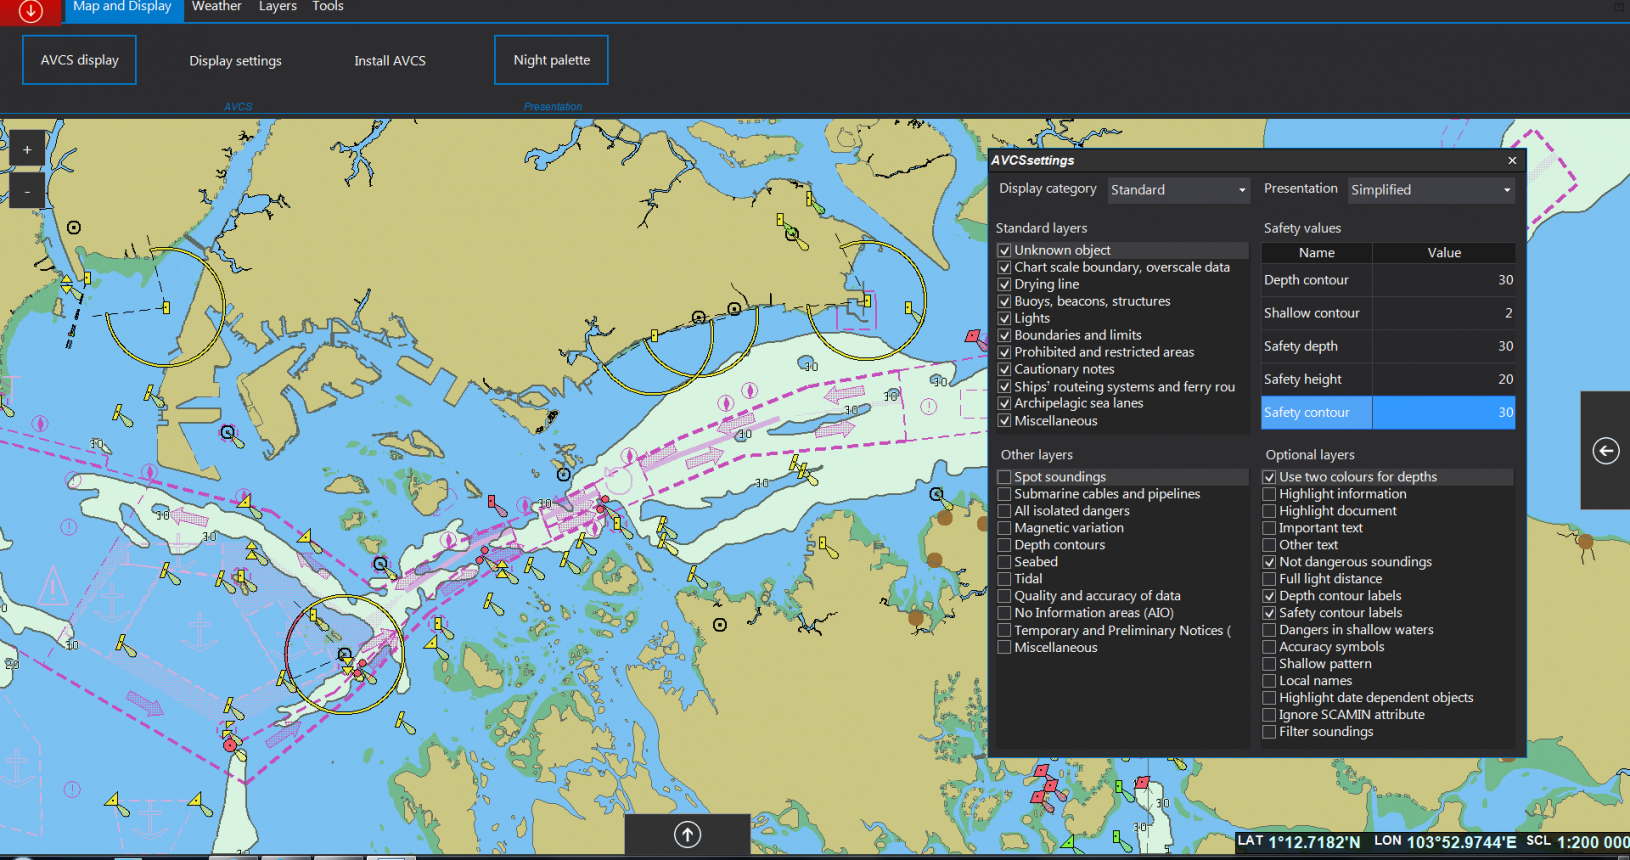Click the red download arrow icon
This screenshot has height=860, width=1630.
click(x=31, y=11)
